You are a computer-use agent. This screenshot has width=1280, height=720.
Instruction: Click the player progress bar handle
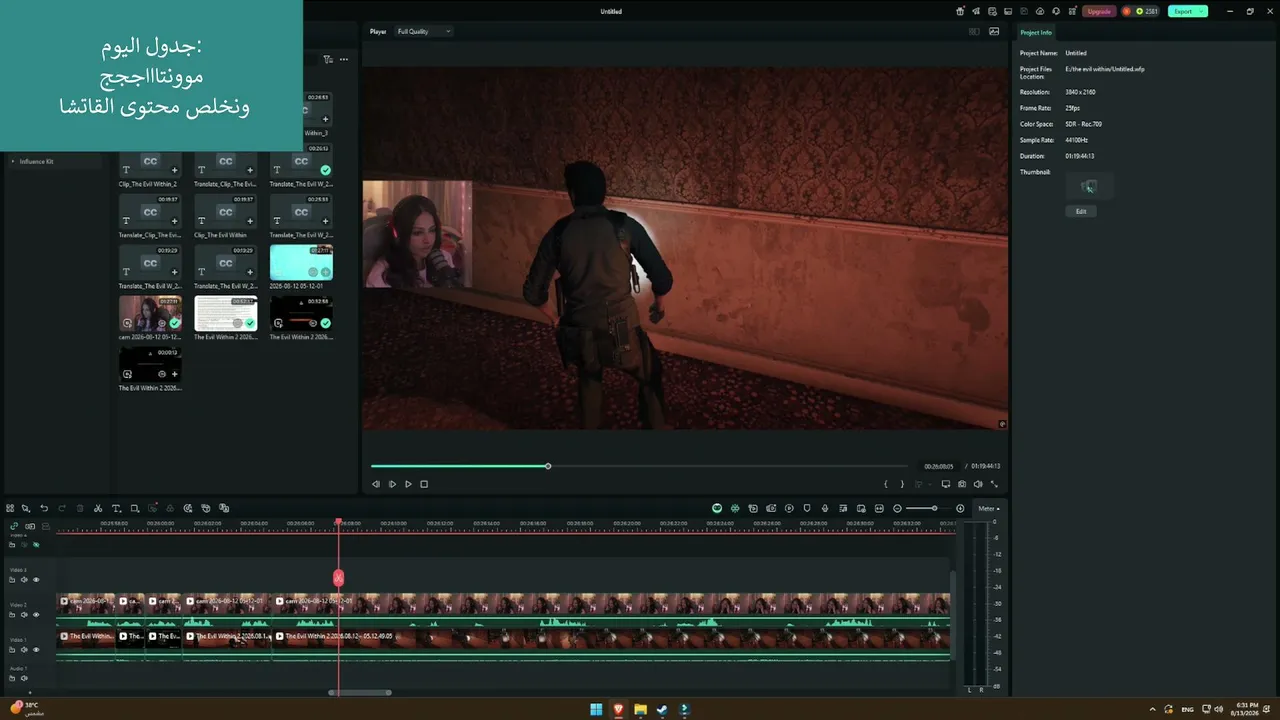pyautogui.click(x=548, y=466)
